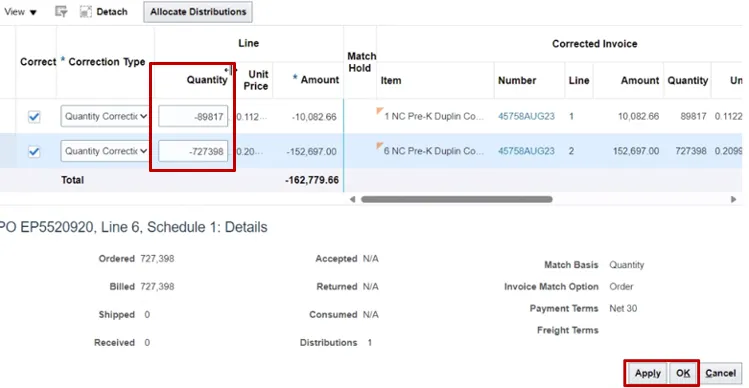Click the orange flag icon on item row 6
Screen dimensions: 749x388
point(380,146)
